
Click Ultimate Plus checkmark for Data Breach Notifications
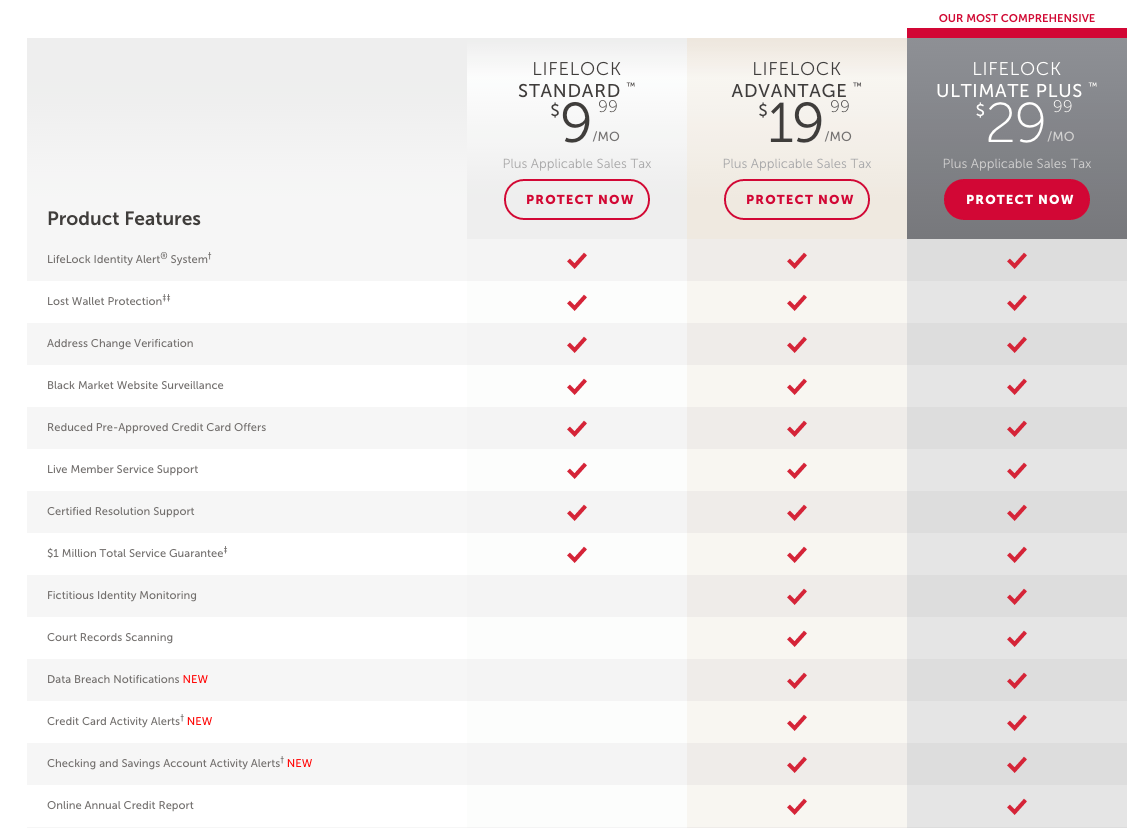pos(1017,681)
